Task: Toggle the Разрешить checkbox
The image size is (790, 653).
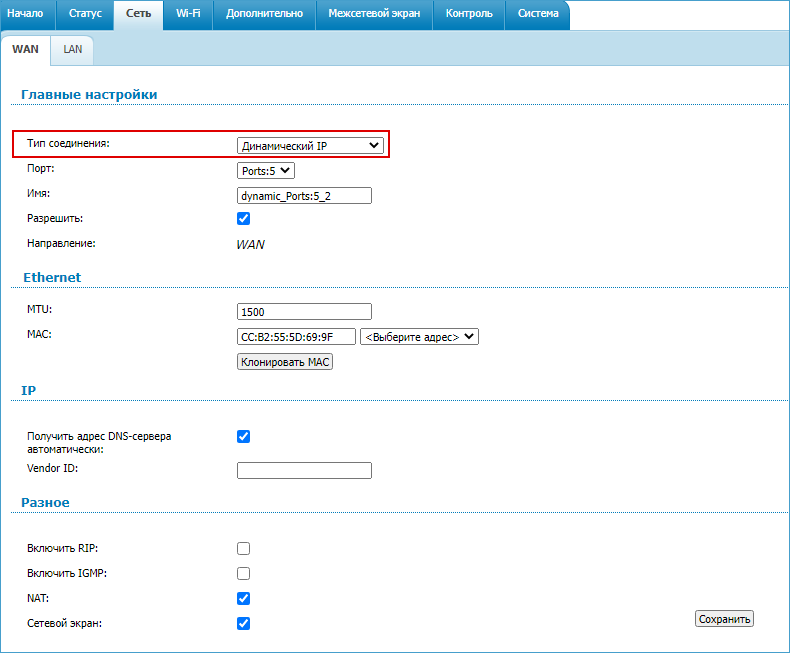Action: [x=243, y=218]
